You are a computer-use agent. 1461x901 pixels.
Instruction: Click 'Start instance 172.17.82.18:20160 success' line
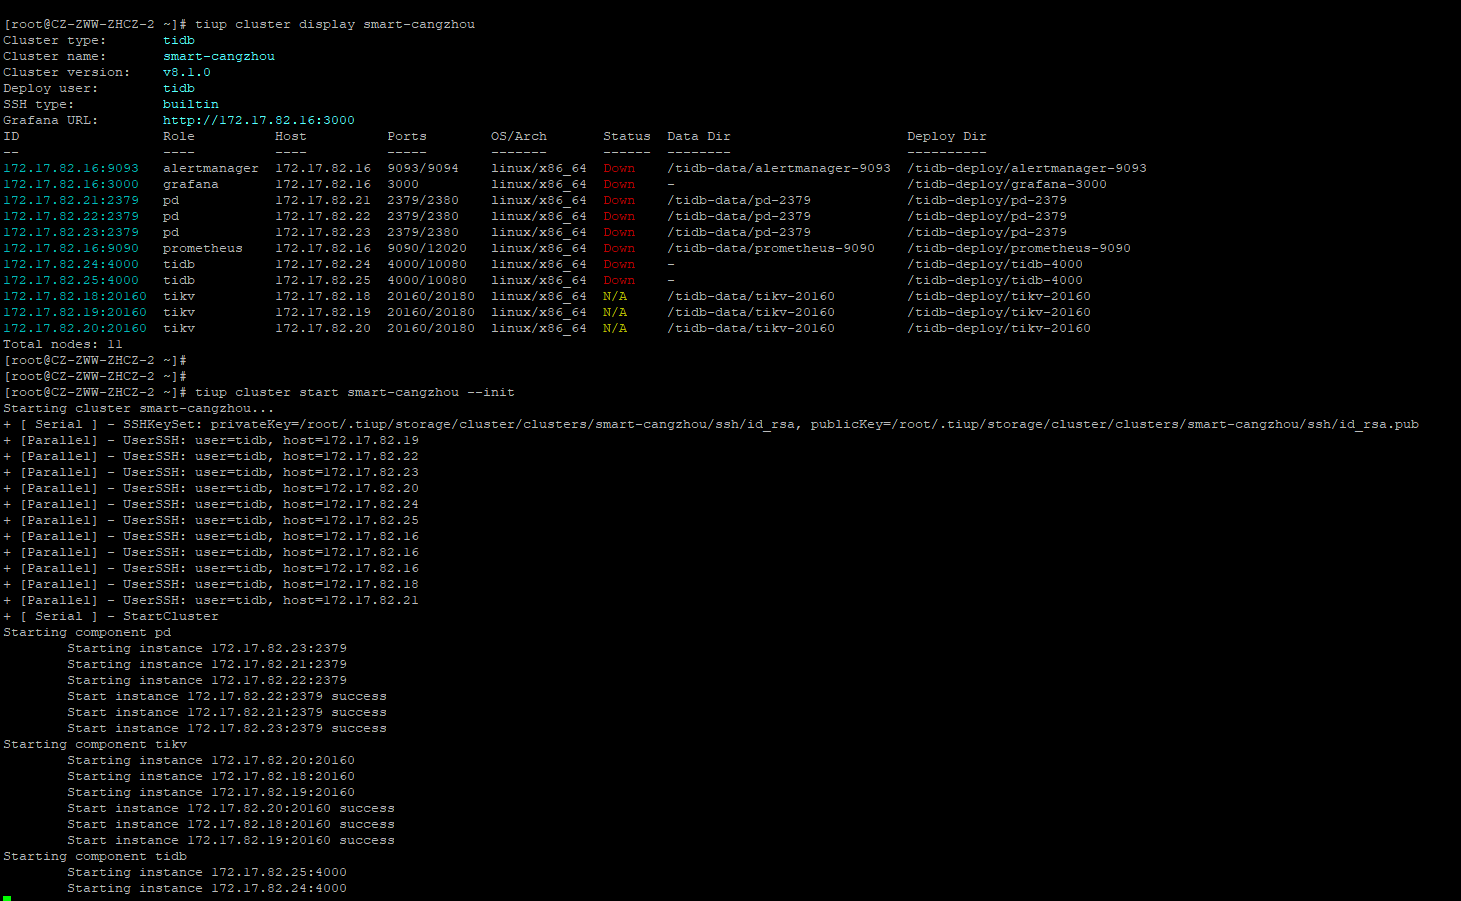tap(231, 824)
